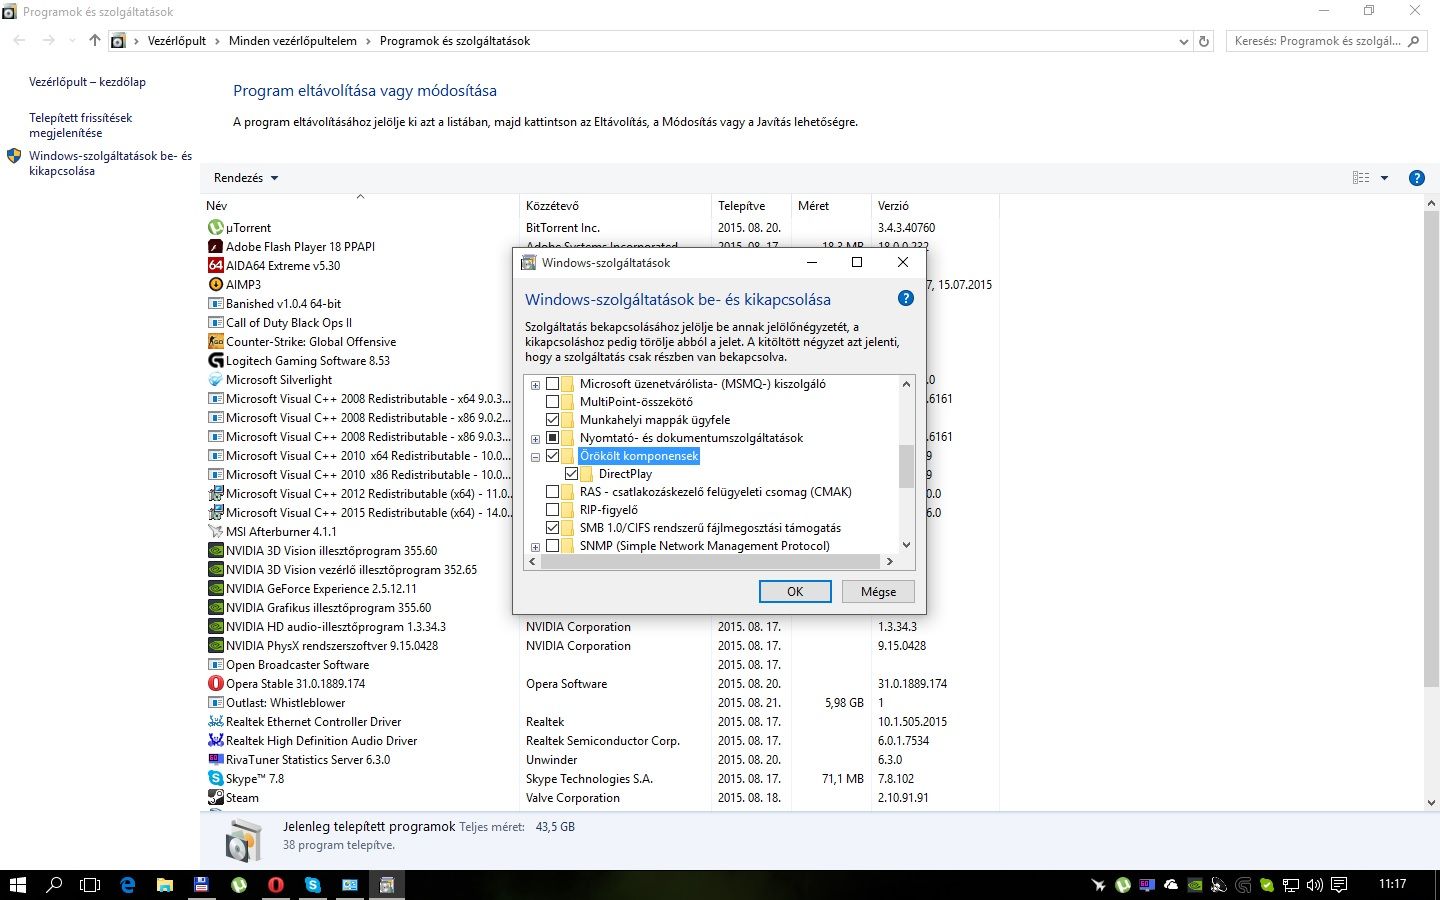Expand the Vezérlőpult breadcrumb chevron
Screen dimensions: 1440x900
(217, 41)
